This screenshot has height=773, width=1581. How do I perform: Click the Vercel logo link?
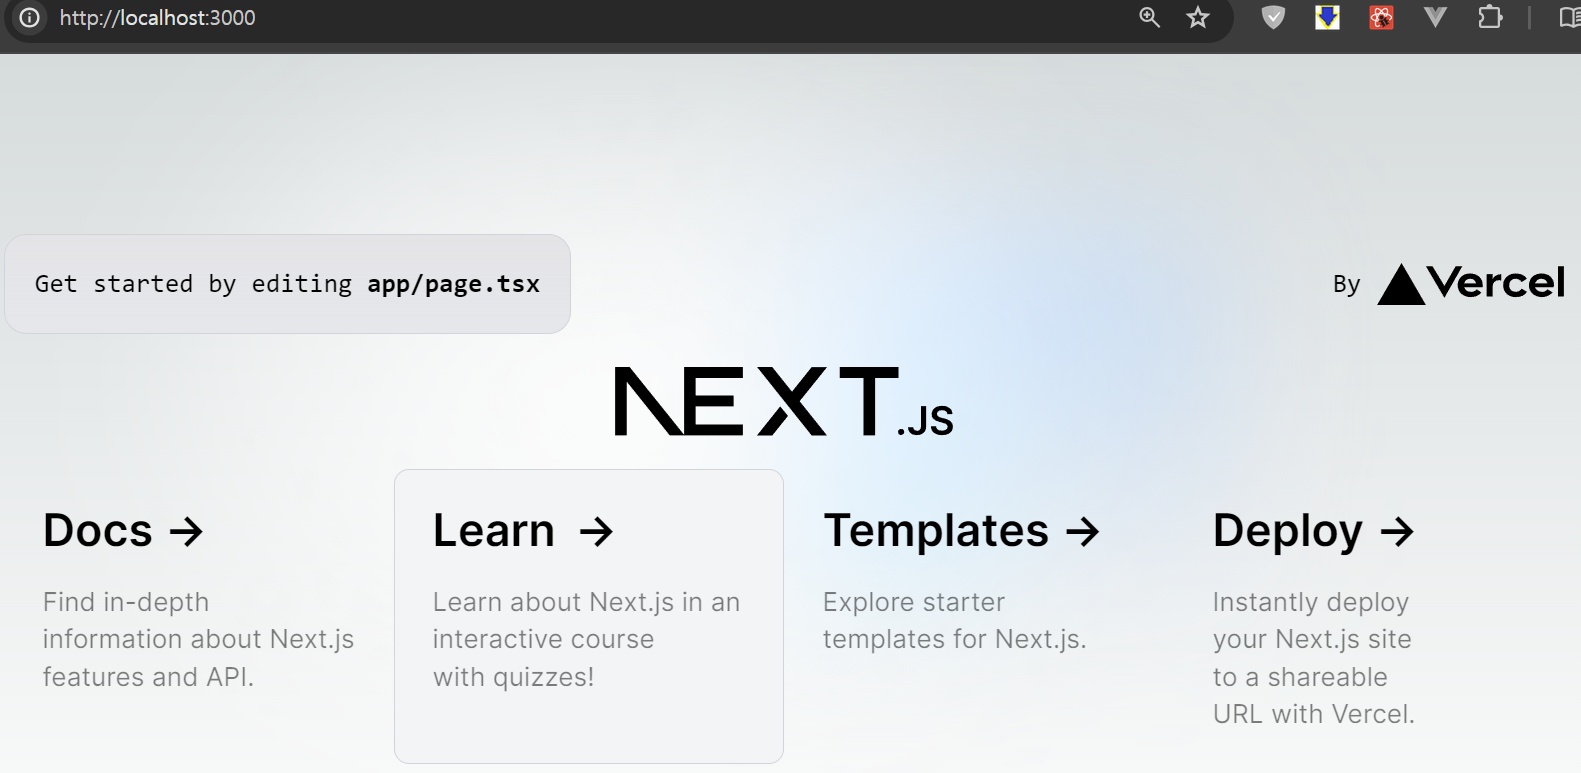coord(1471,284)
